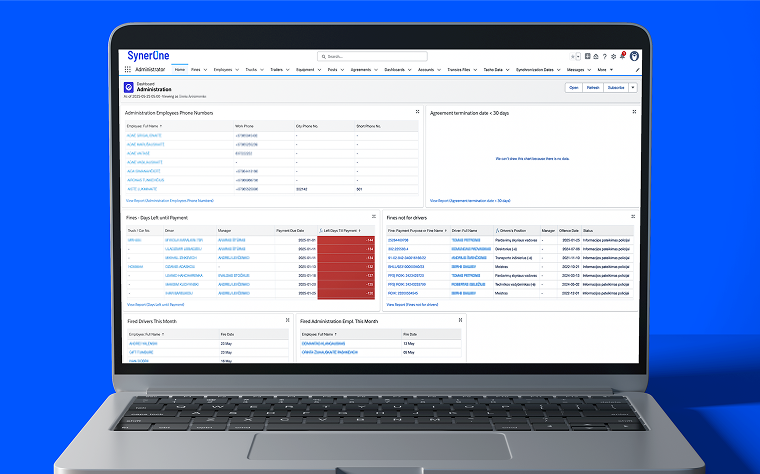Open View Report for Agreement termination date

[470, 201]
